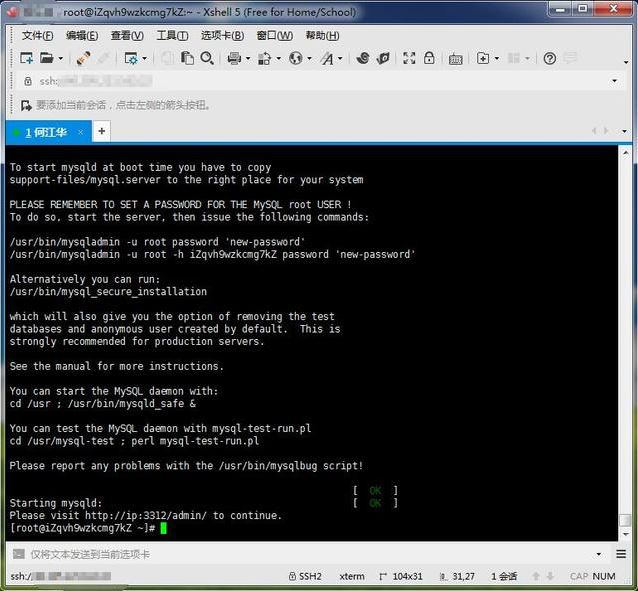Click the xterm status bar entry
Image resolution: width=638 pixels, height=591 pixels.
[352, 576]
